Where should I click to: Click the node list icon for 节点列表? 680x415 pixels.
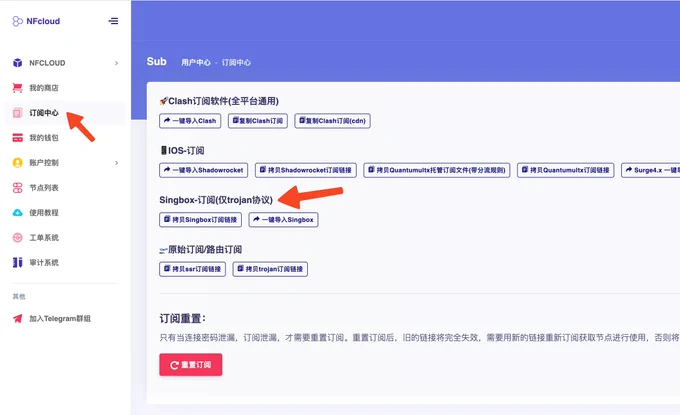(x=17, y=188)
